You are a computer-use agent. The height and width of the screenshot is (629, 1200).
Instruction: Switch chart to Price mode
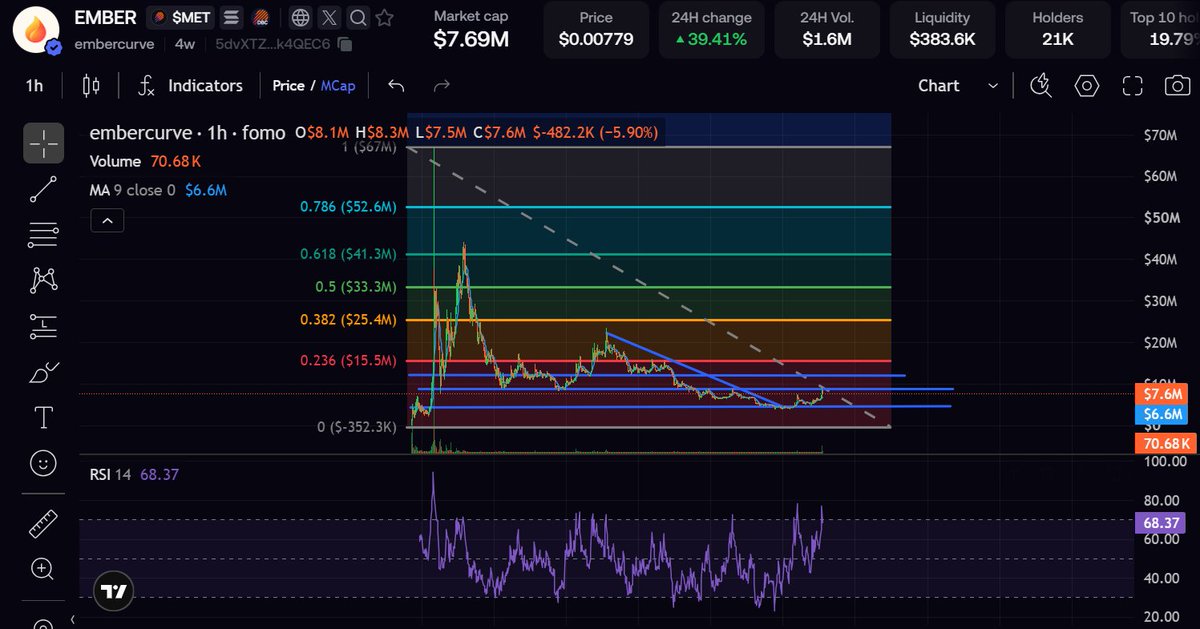coord(288,86)
